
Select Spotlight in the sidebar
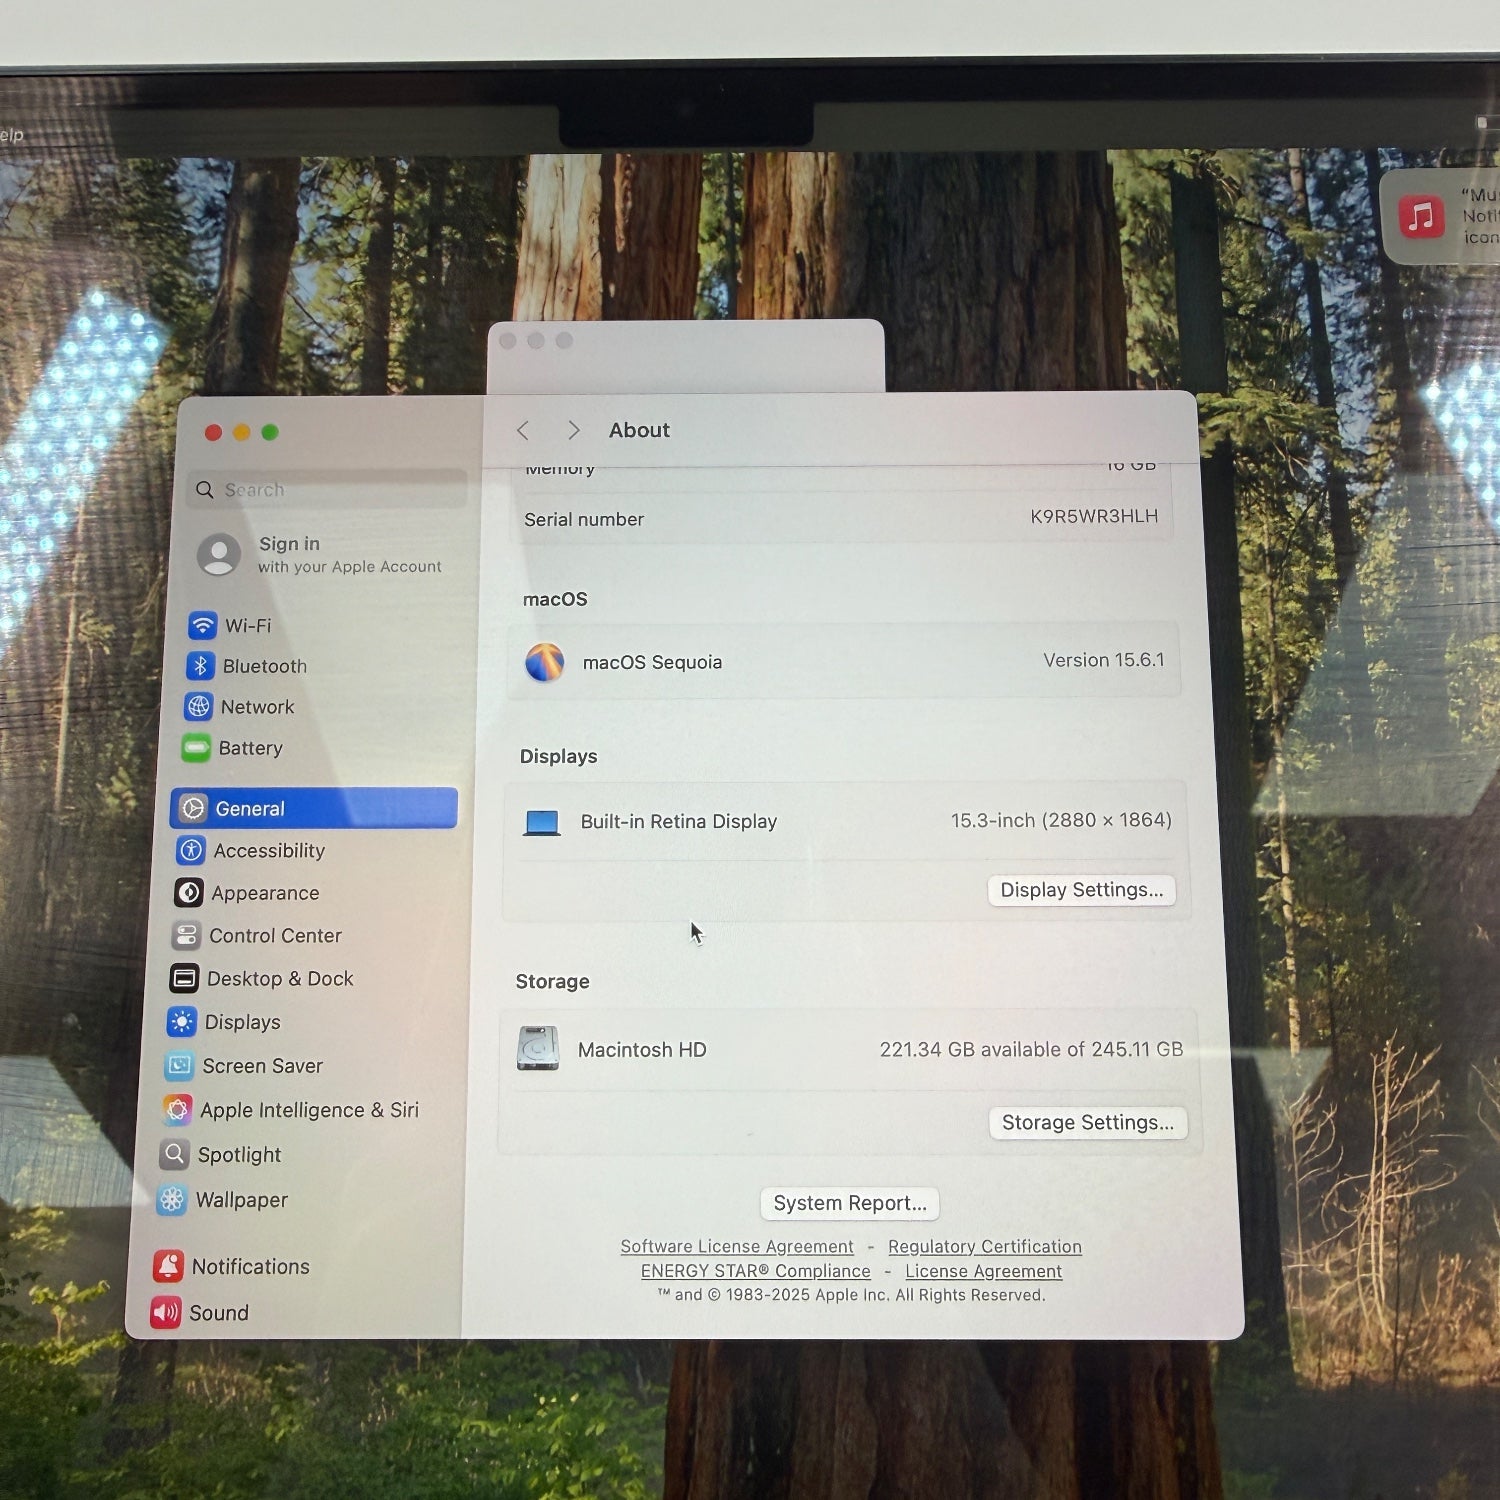[238, 1155]
